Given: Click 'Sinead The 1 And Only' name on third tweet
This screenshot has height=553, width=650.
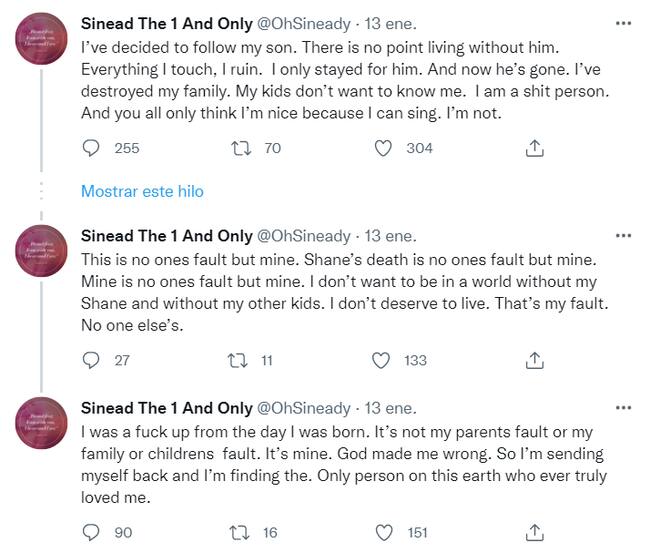Looking at the screenshot, I should click(x=166, y=408).
